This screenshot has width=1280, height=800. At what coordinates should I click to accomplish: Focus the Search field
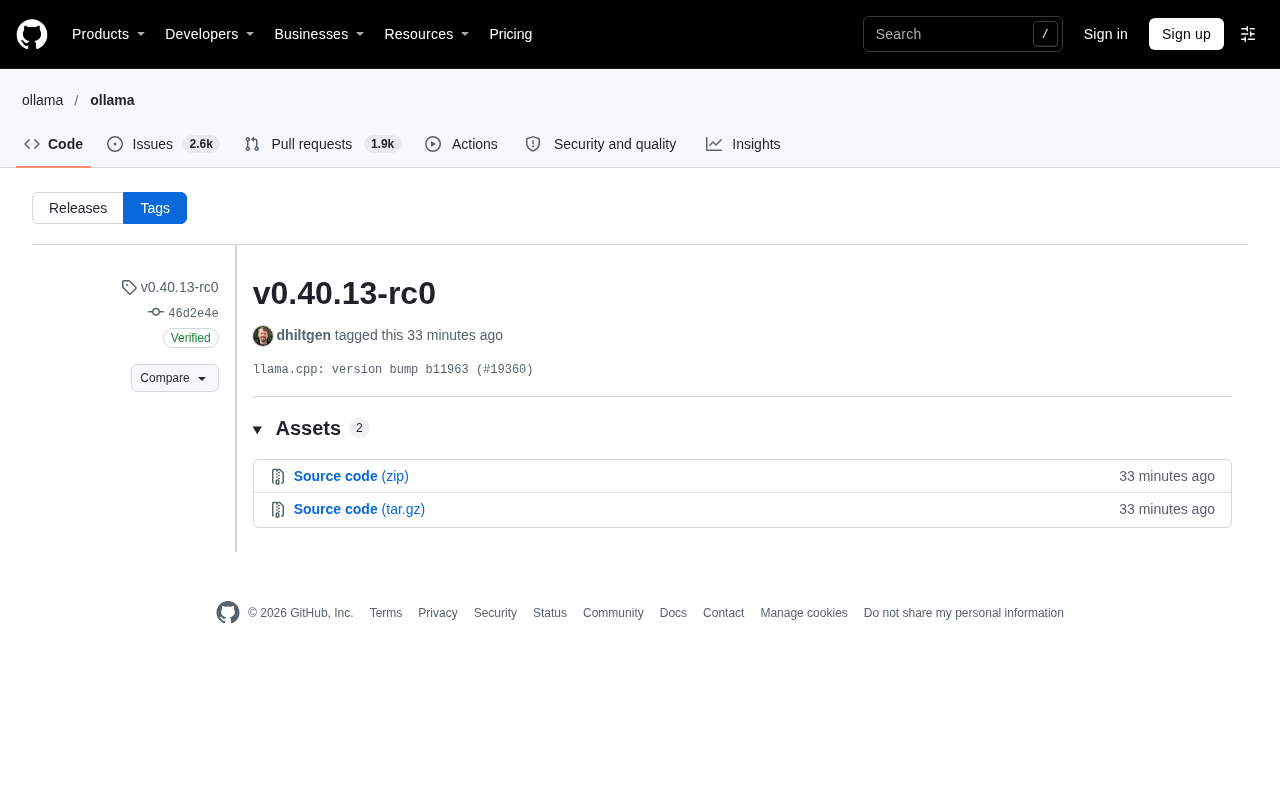pos(963,34)
